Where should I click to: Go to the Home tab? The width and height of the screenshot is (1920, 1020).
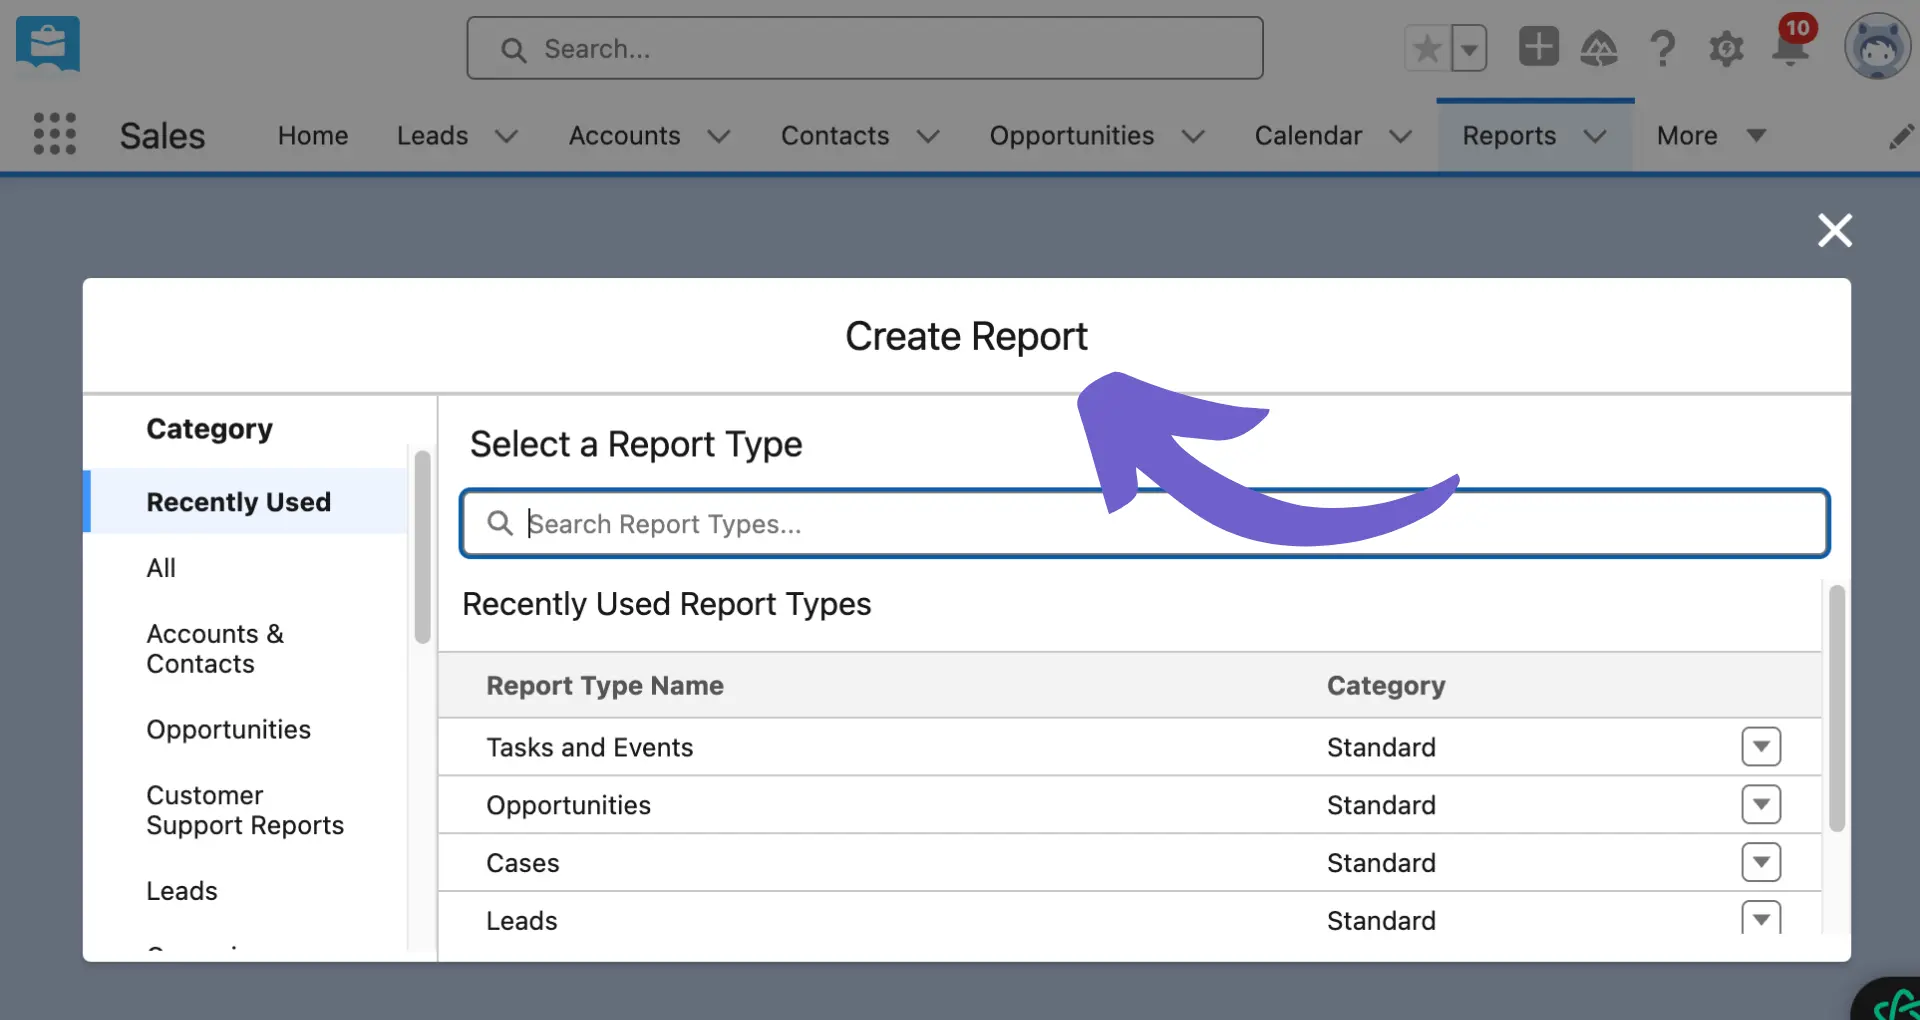(x=313, y=135)
